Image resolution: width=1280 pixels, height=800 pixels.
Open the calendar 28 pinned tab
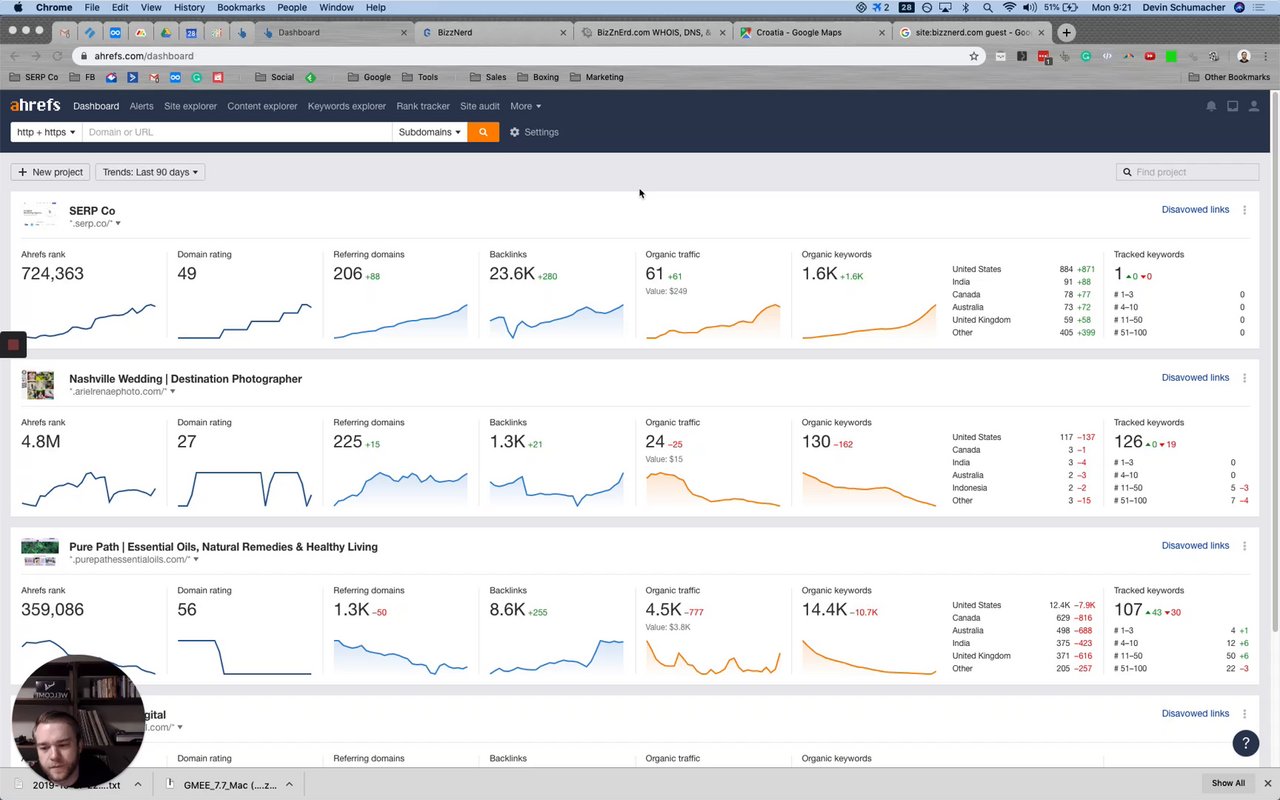tap(191, 32)
